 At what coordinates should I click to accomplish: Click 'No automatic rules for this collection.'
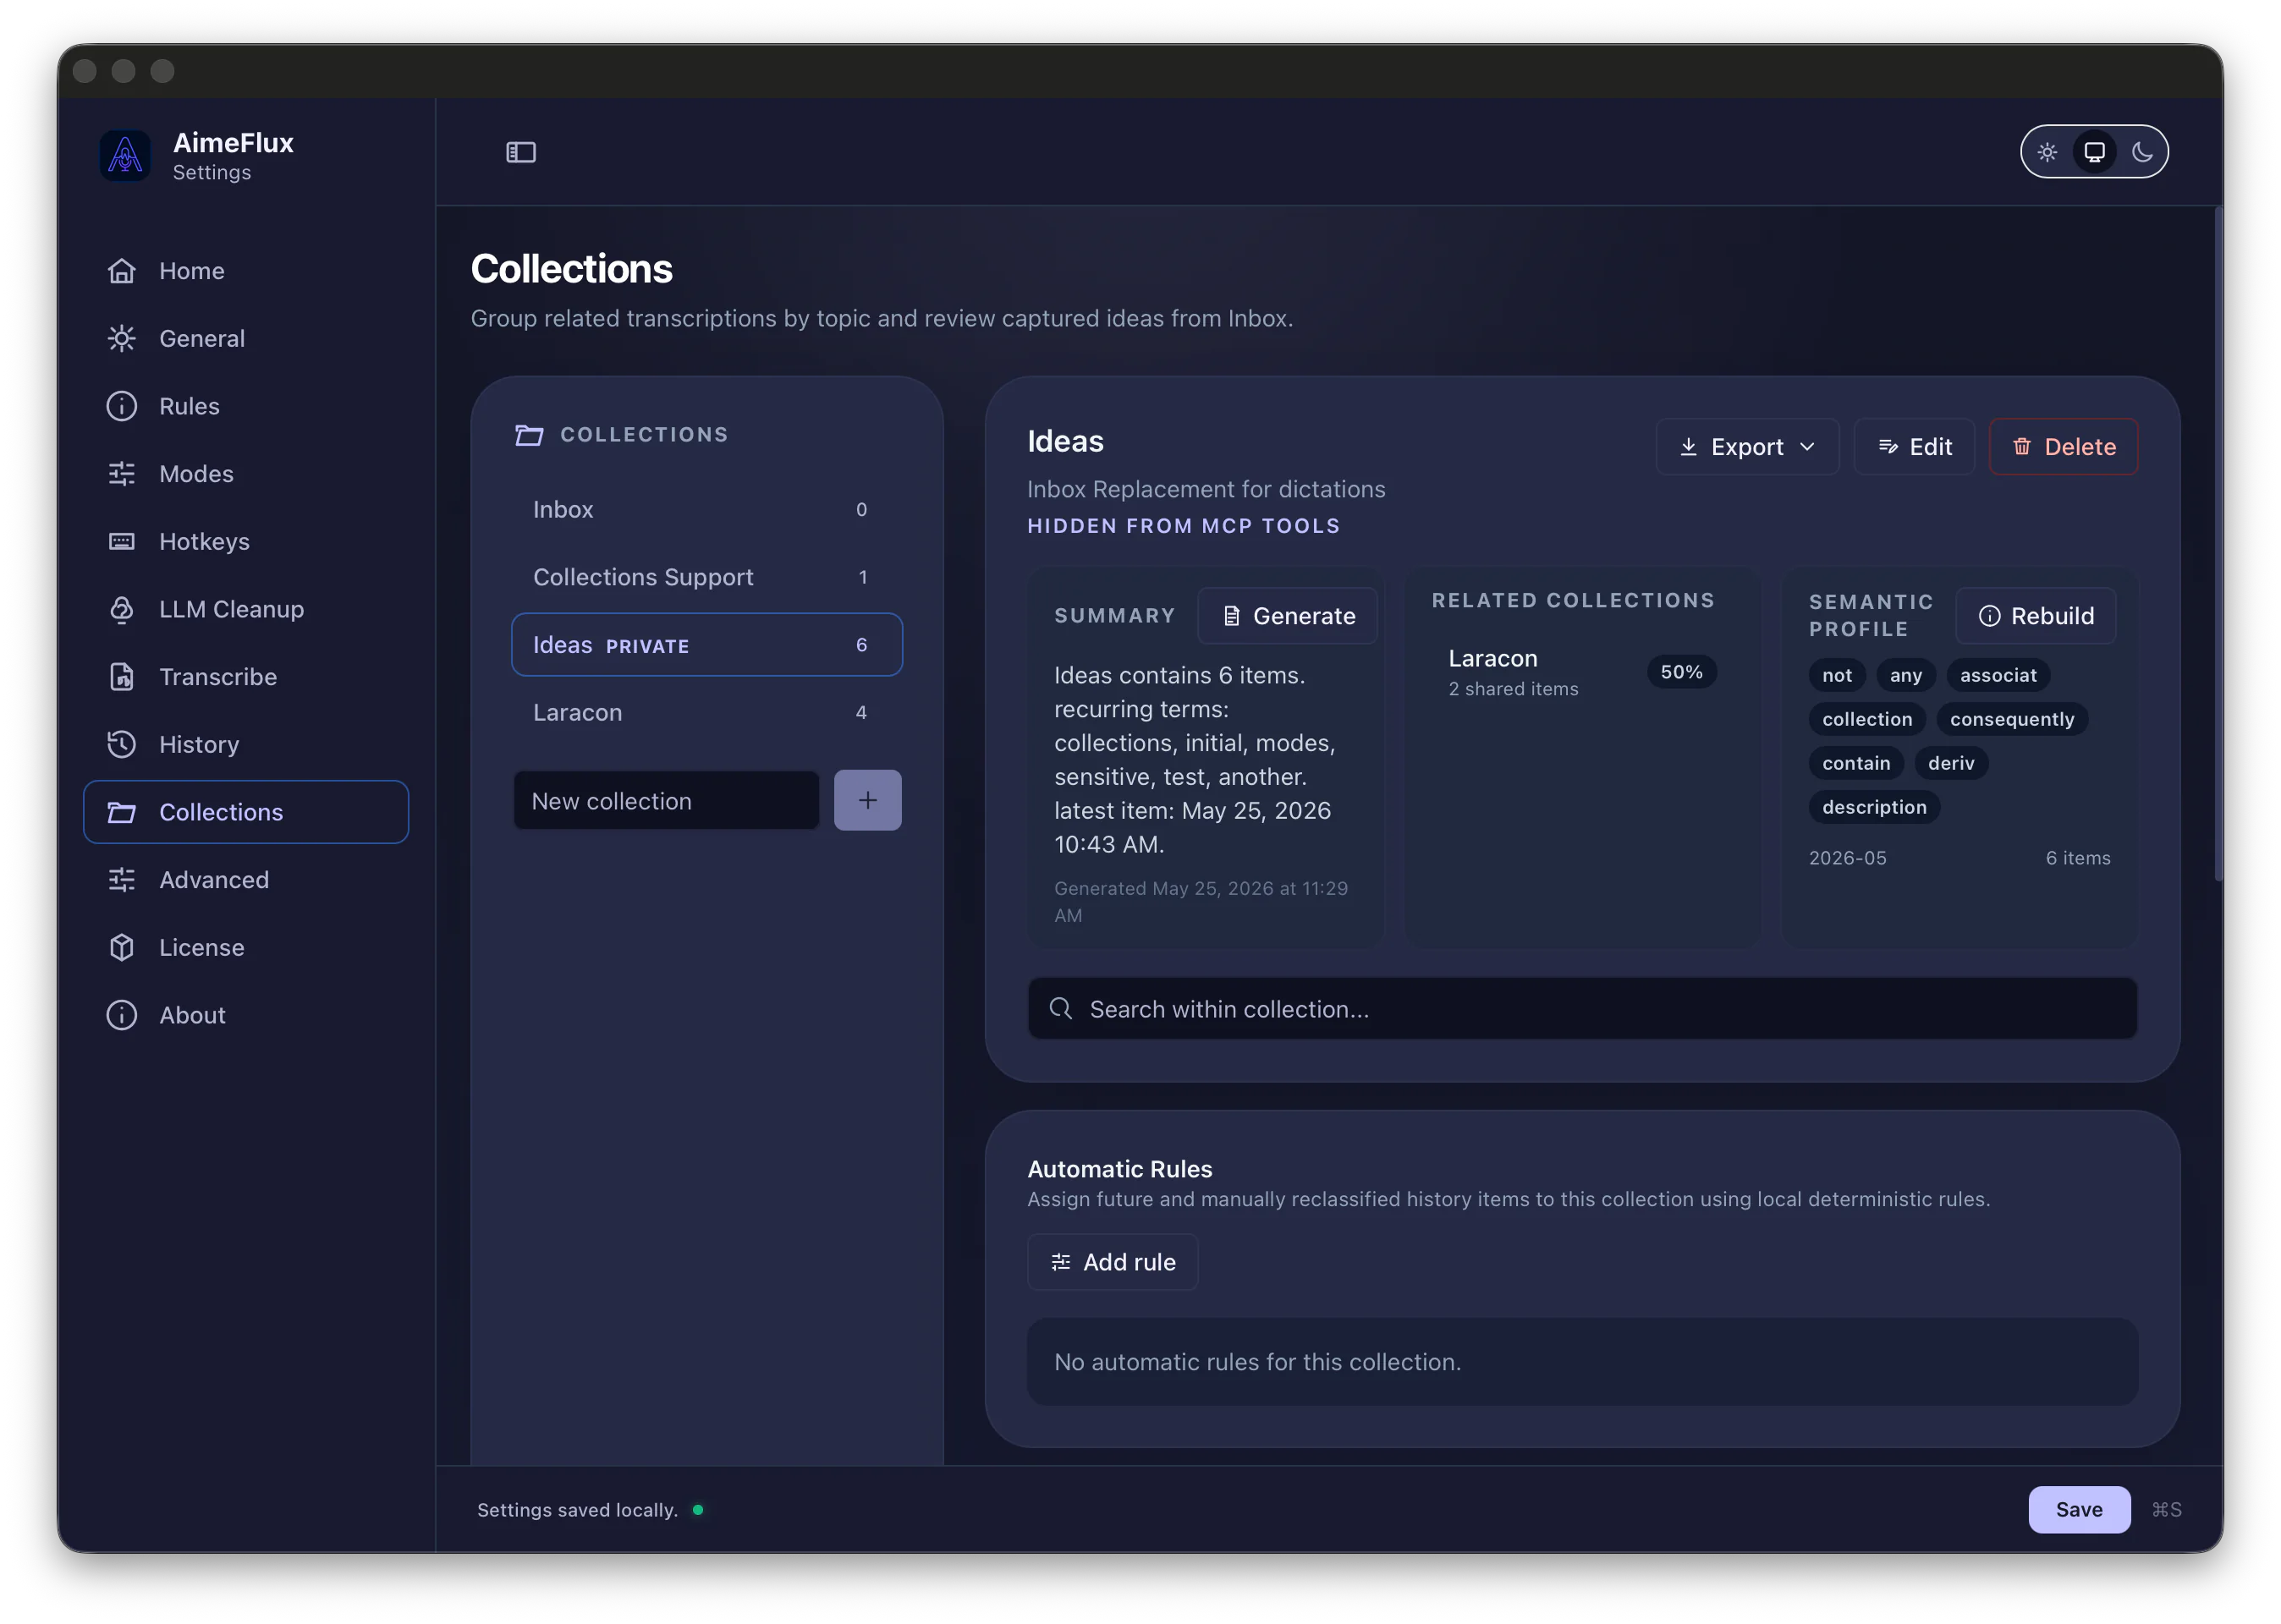tap(1257, 1362)
